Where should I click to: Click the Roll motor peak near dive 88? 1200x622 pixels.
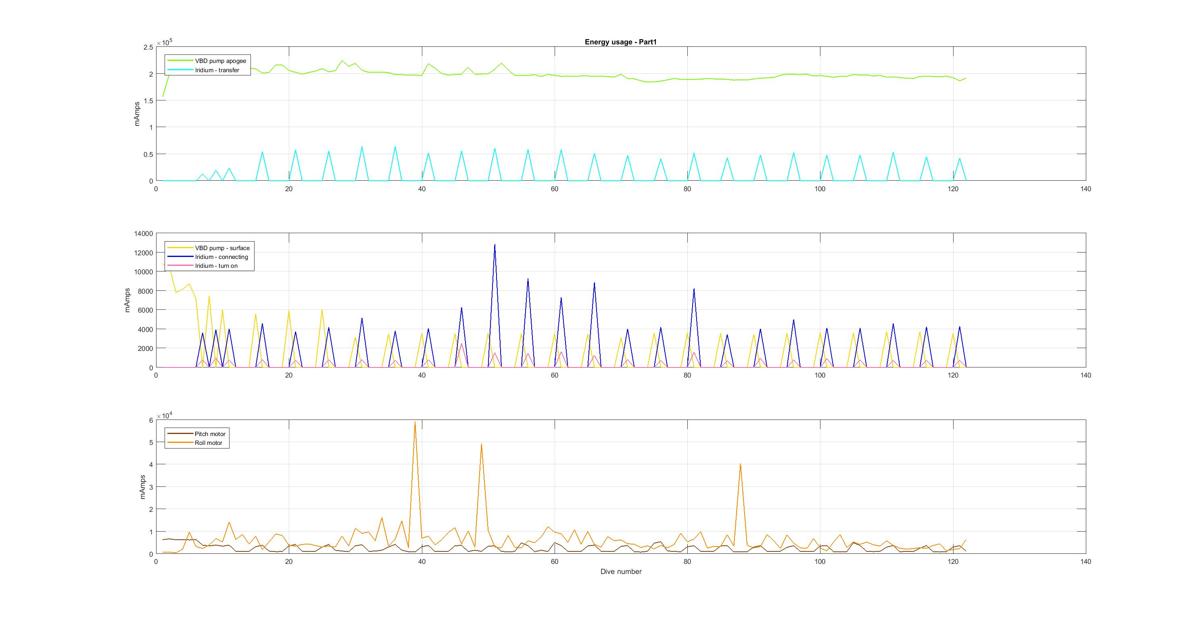[x=740, y=464]
